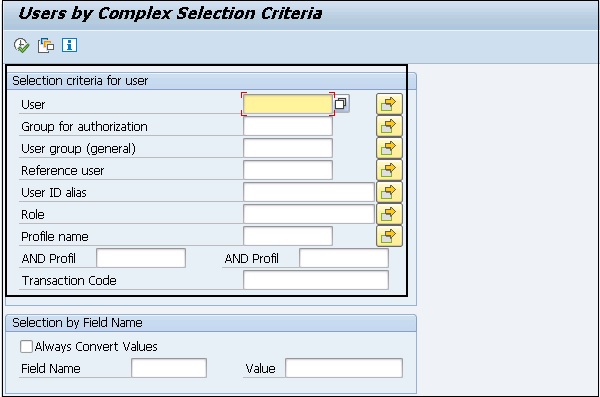Click the Execute clock icon in toolbar
This screenshot has width=600, height=397.
click(21, 46)
